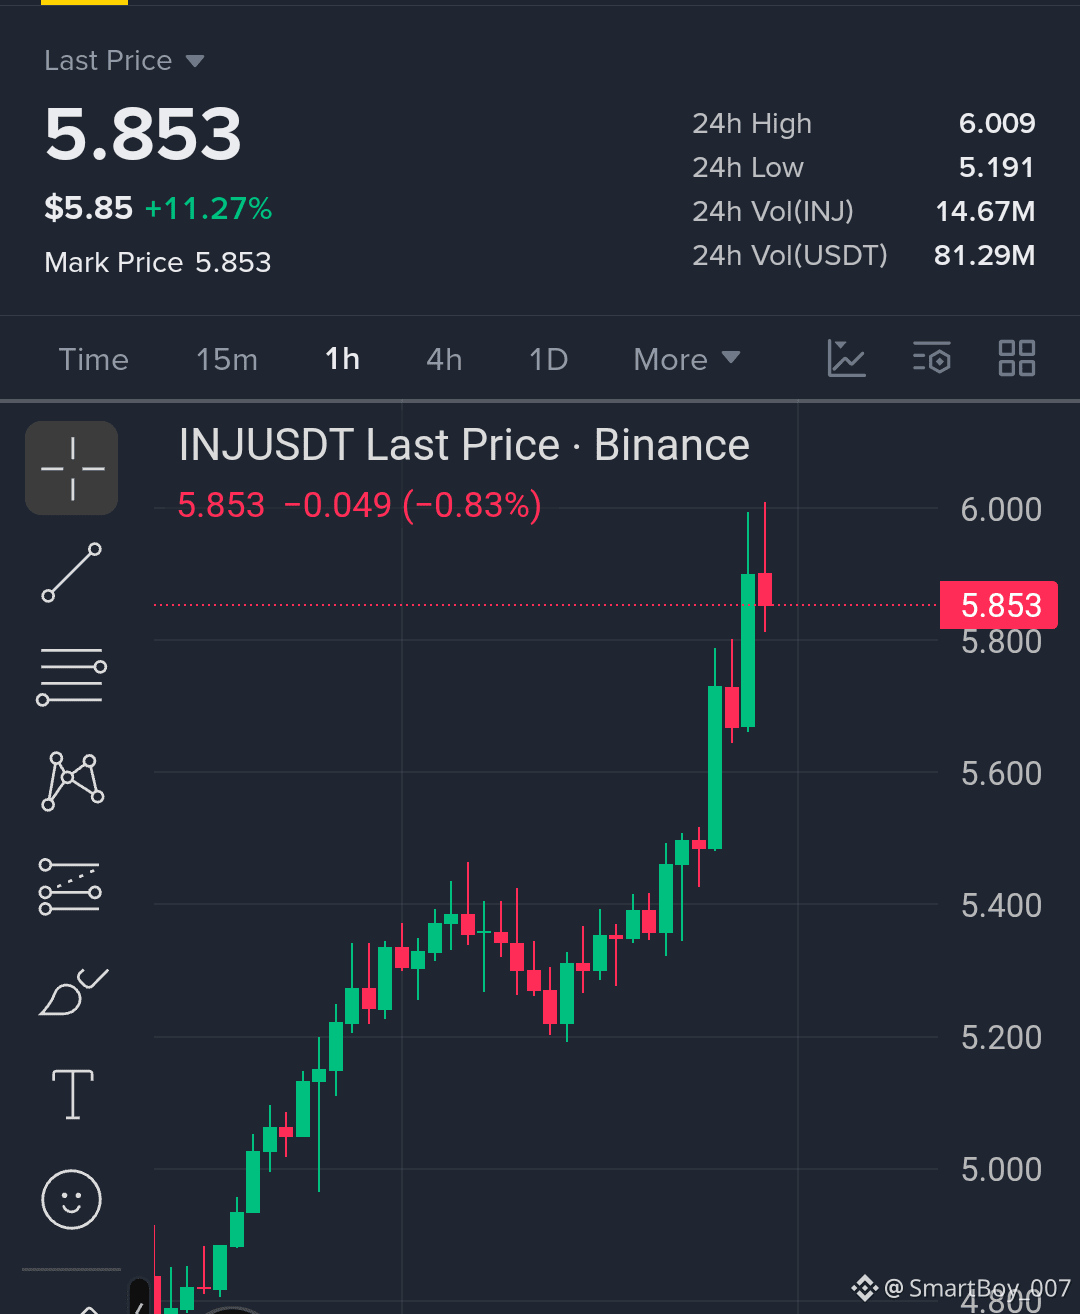Open the Last Price dropdown

point(124,61)
